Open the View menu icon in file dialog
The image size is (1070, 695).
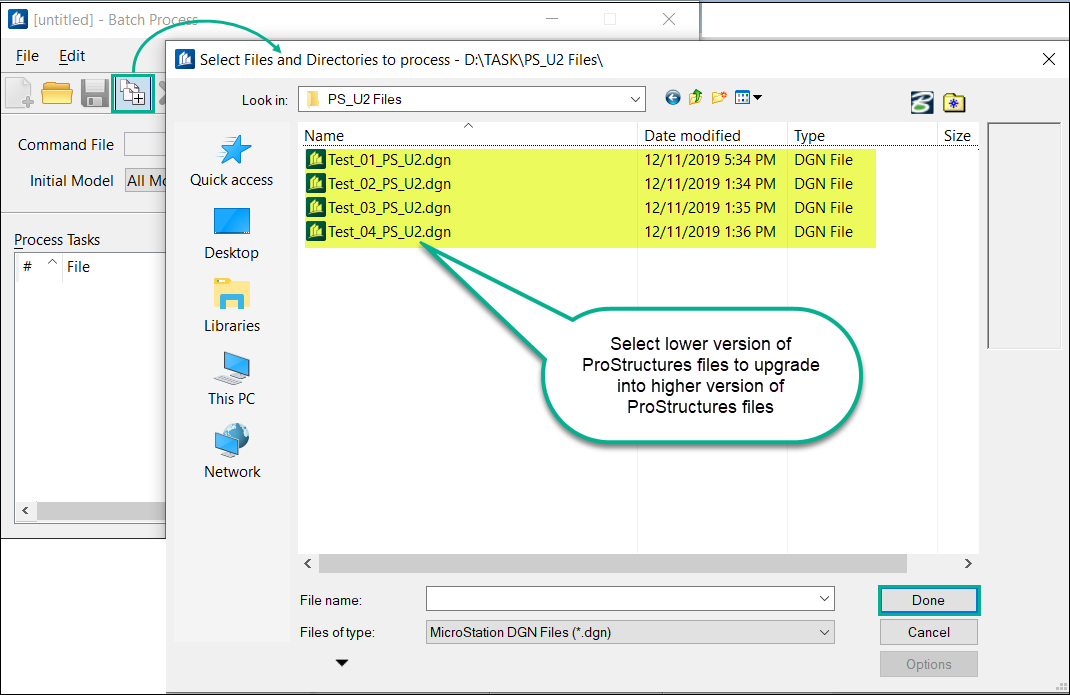[748, 98]
